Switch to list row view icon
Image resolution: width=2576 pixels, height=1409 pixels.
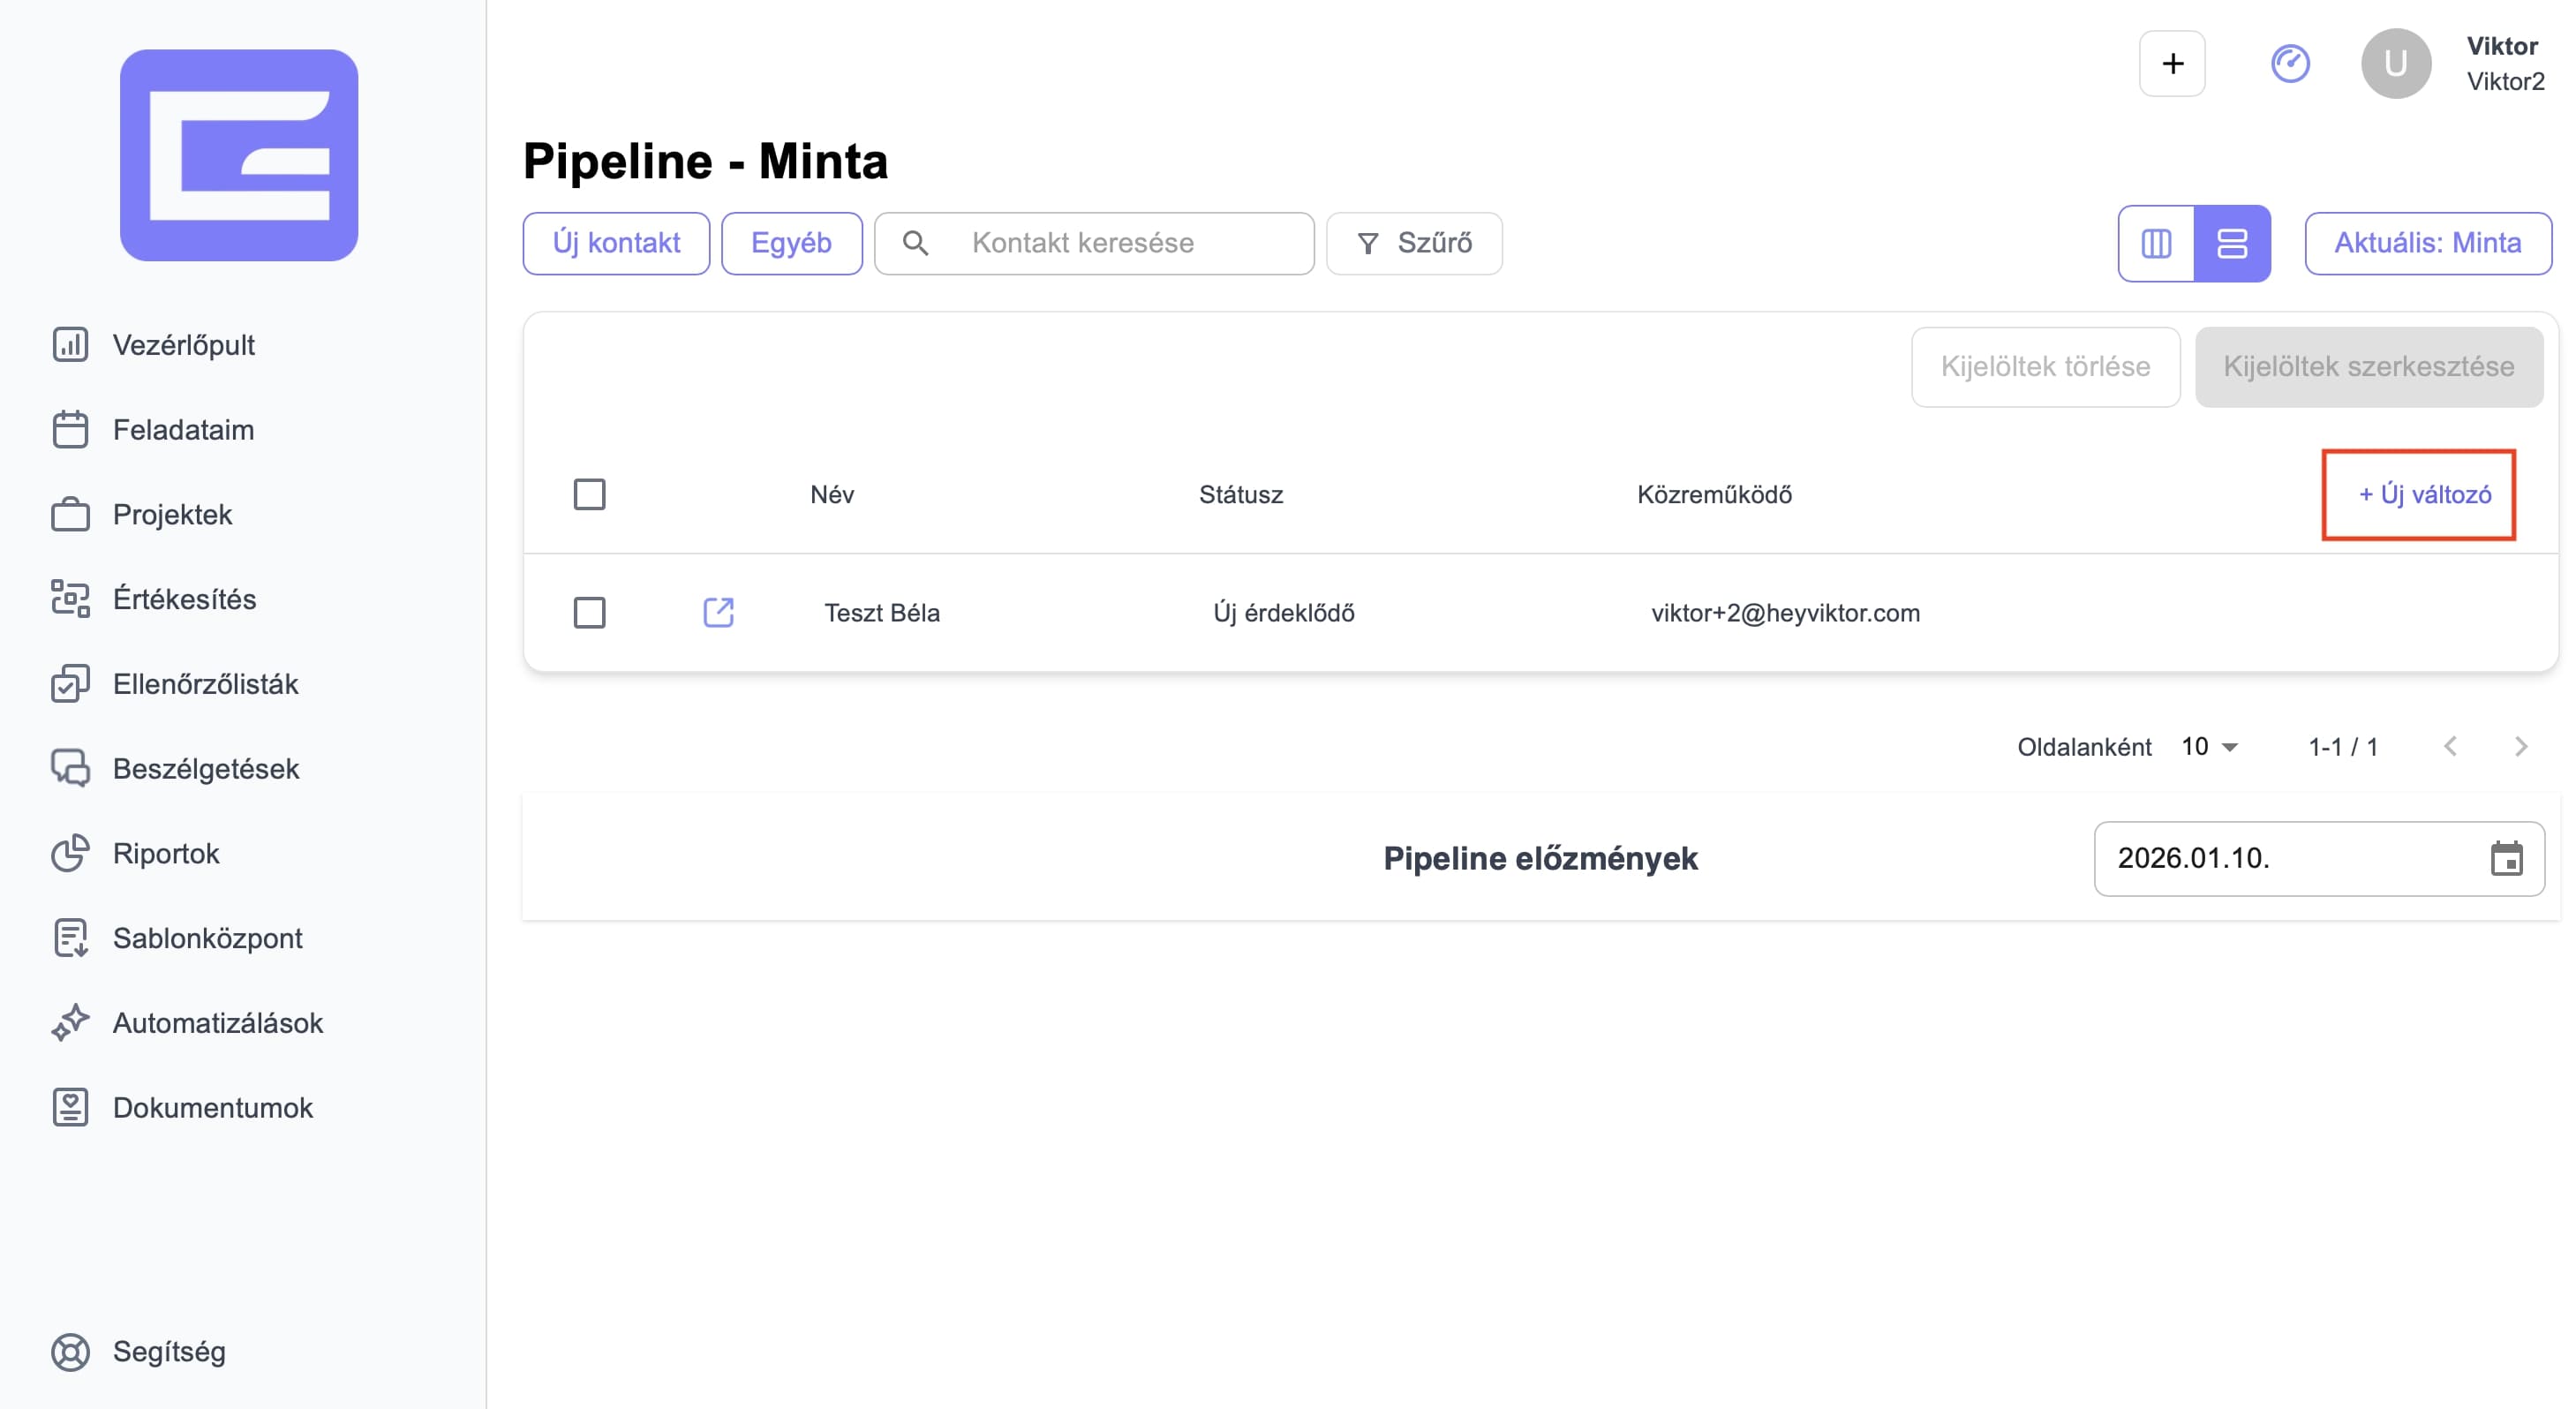[2232, 243]
